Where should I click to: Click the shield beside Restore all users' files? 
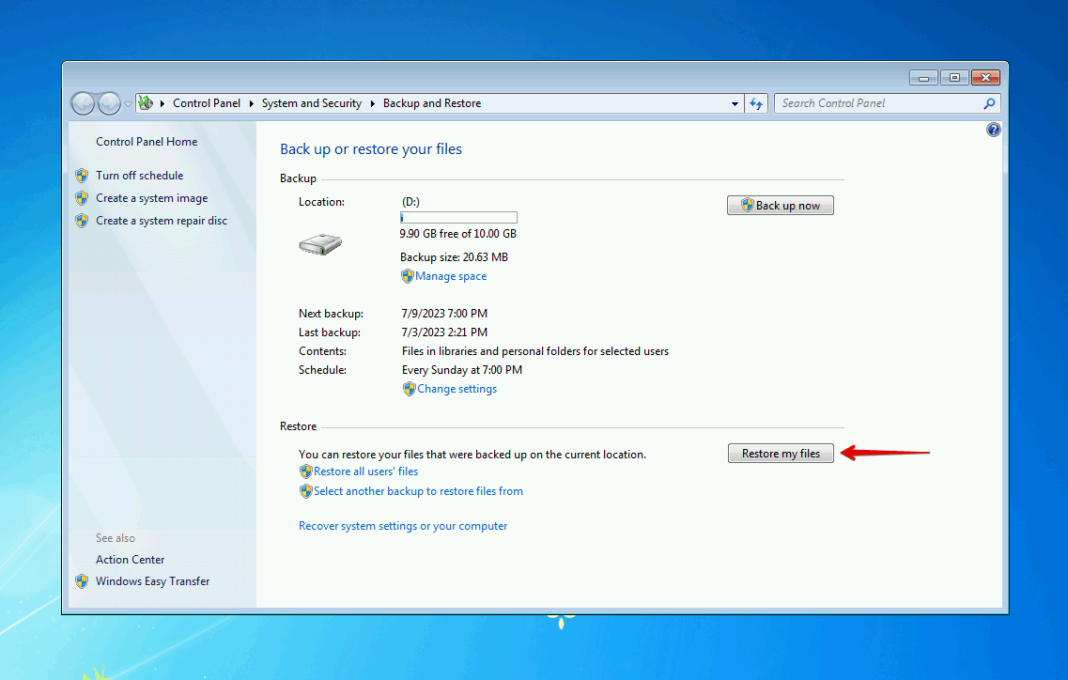point(306,471)
